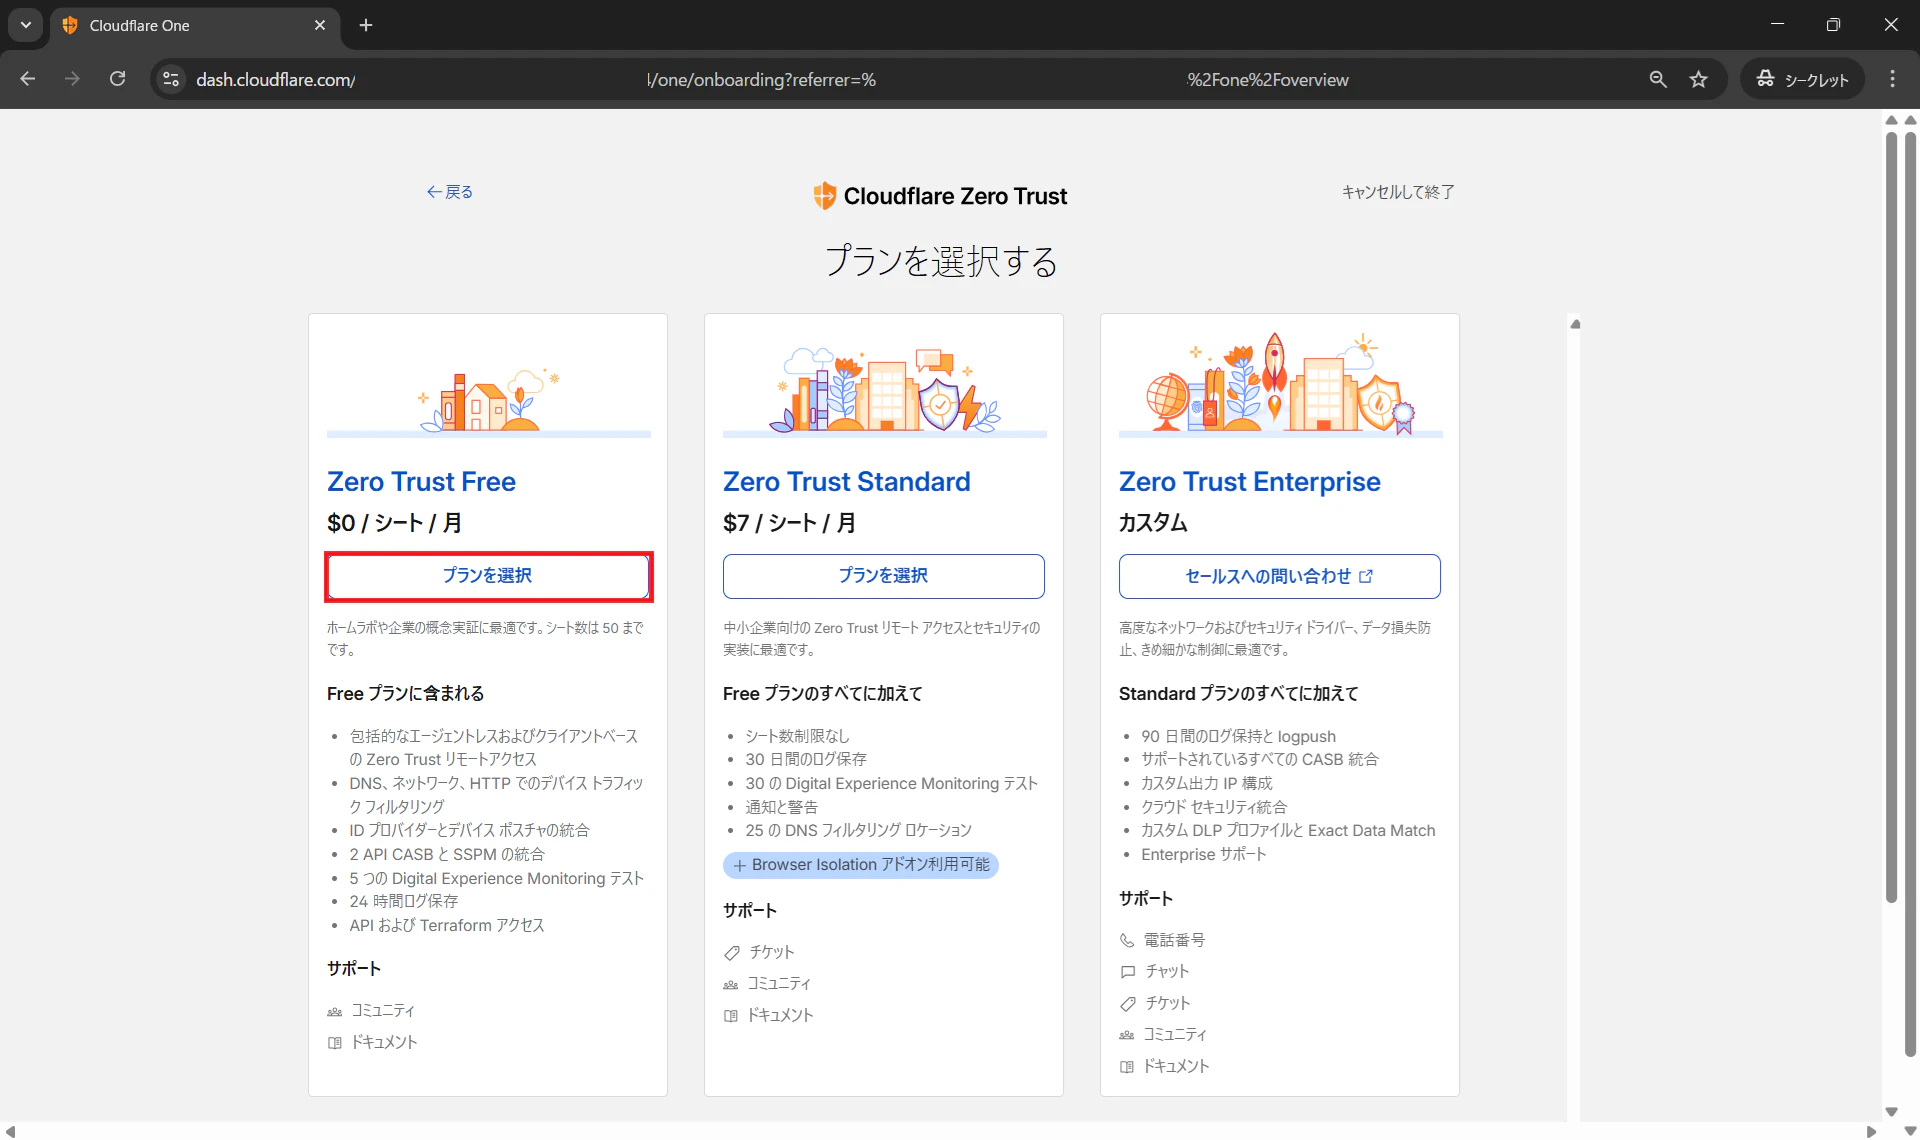This screenshot has height=1140, width=1920.
Task: Click 'Enterprise サポート' list item
Action: (1204, 854)
